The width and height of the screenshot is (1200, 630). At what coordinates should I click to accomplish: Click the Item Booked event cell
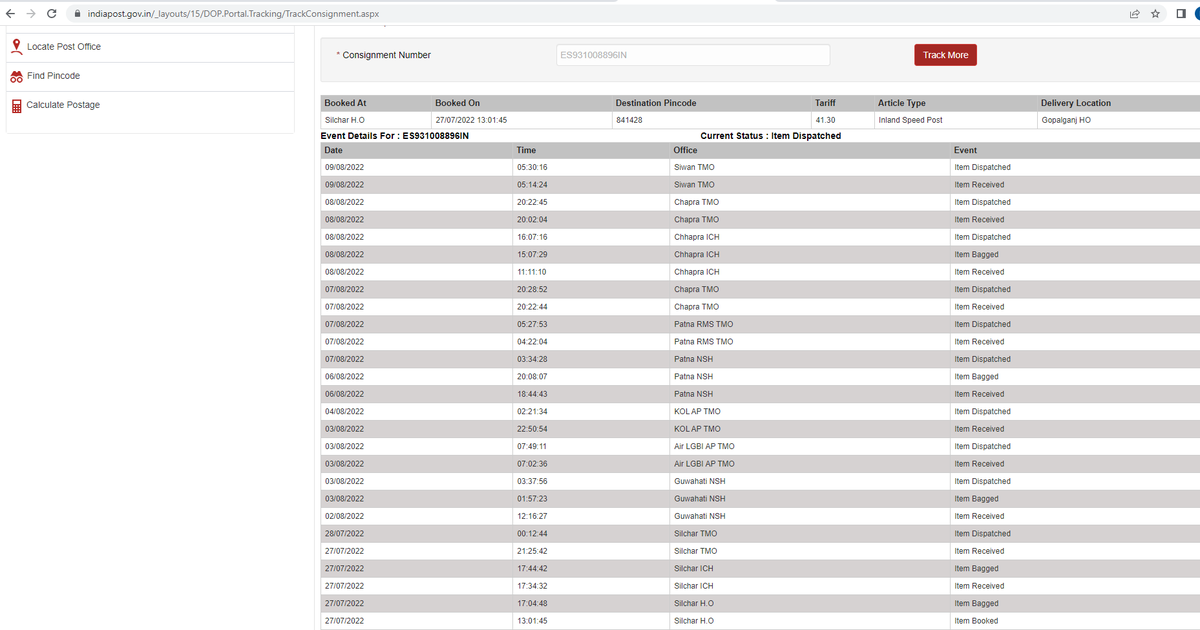point(977,621)
